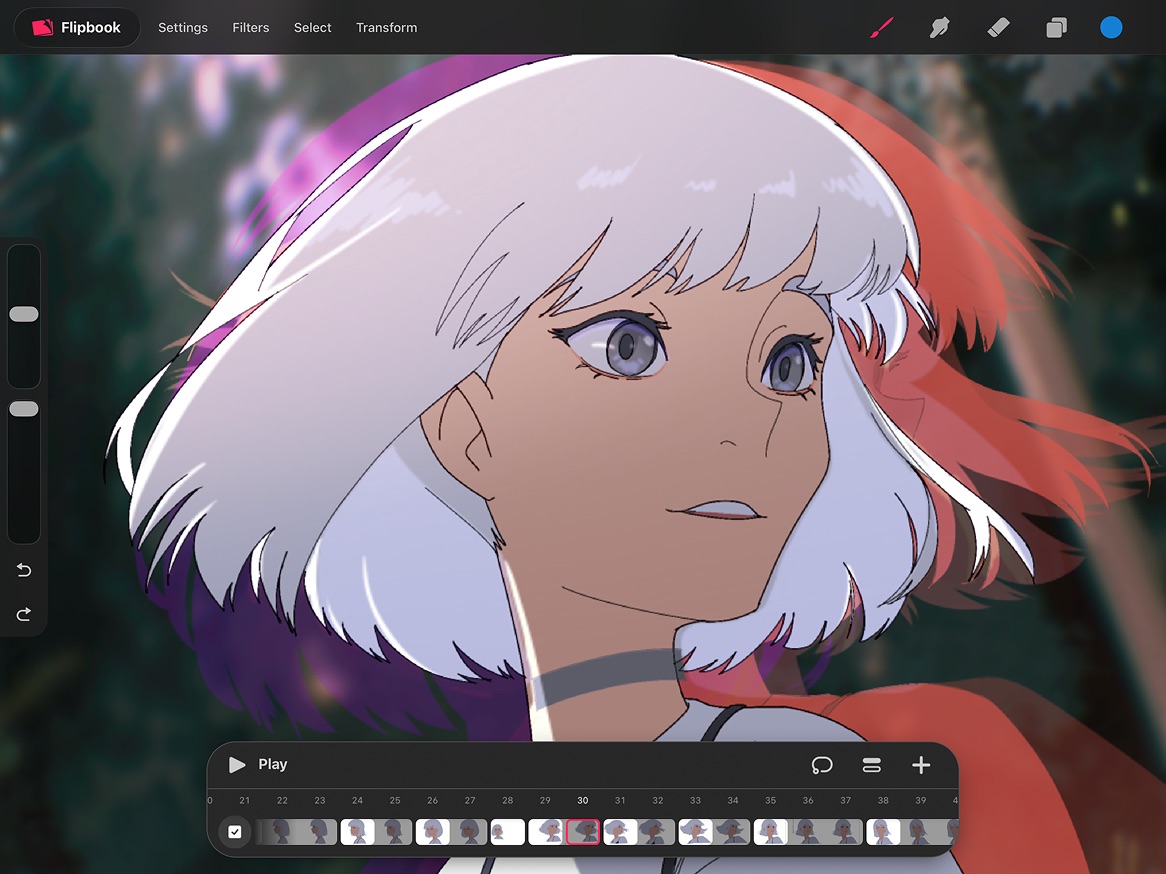The image size is (1166, 874).
Task: Click the Undo arrow in sidebar
Action: pos(24,570)
